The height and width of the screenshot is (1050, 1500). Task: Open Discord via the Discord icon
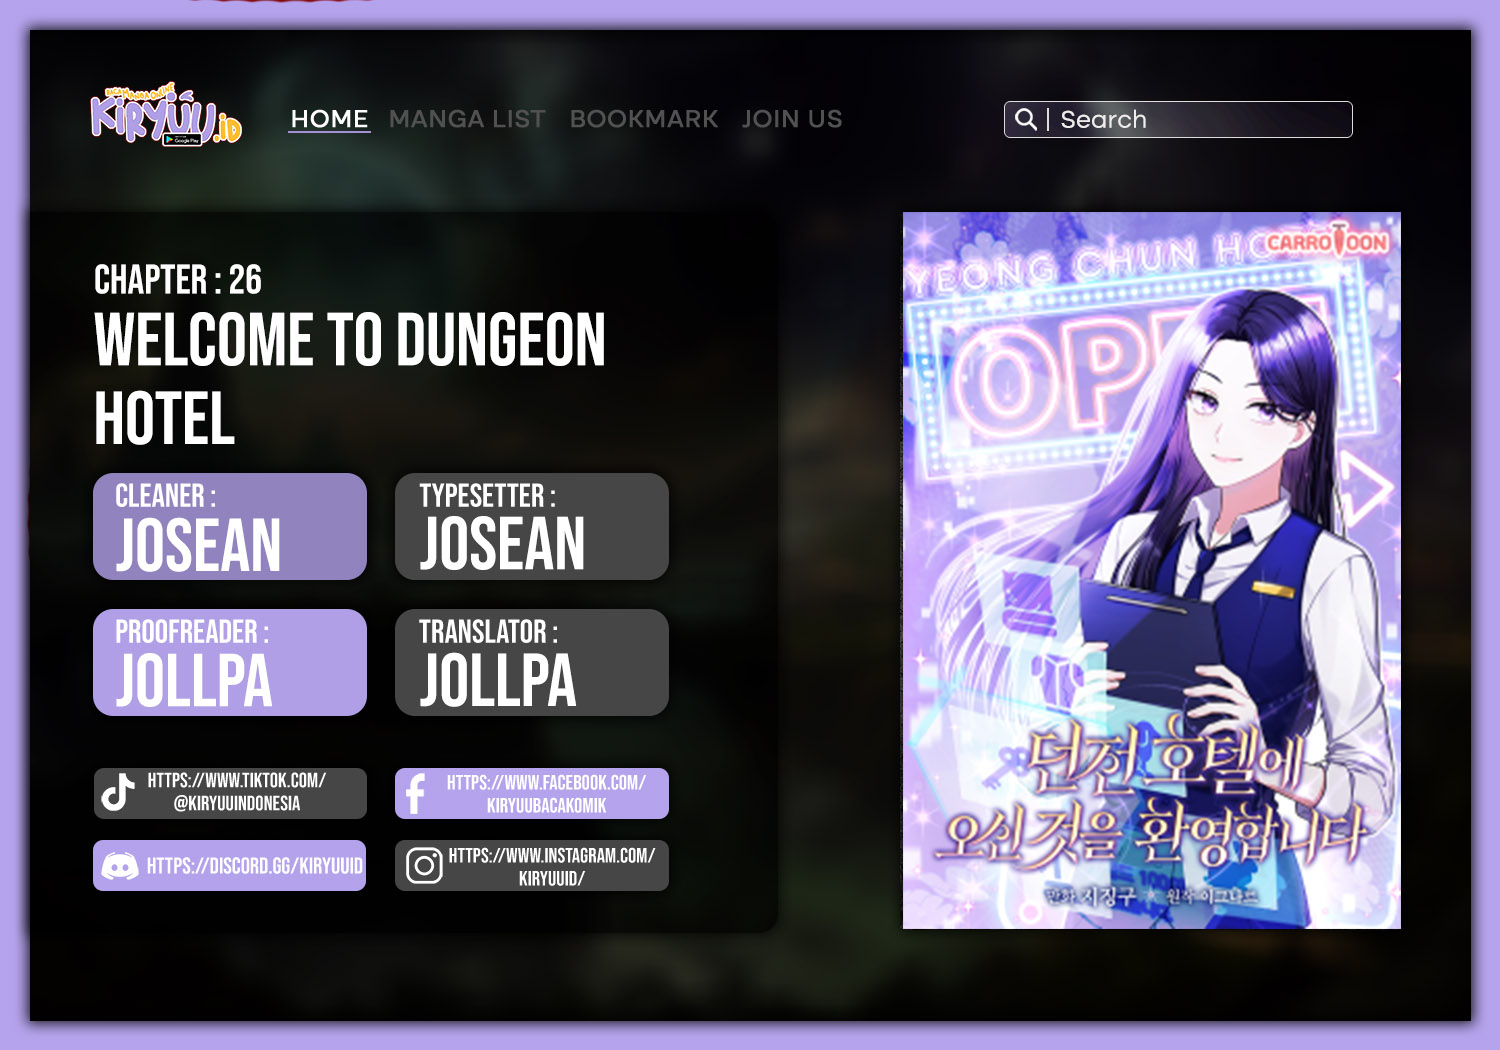click(119, 865)
